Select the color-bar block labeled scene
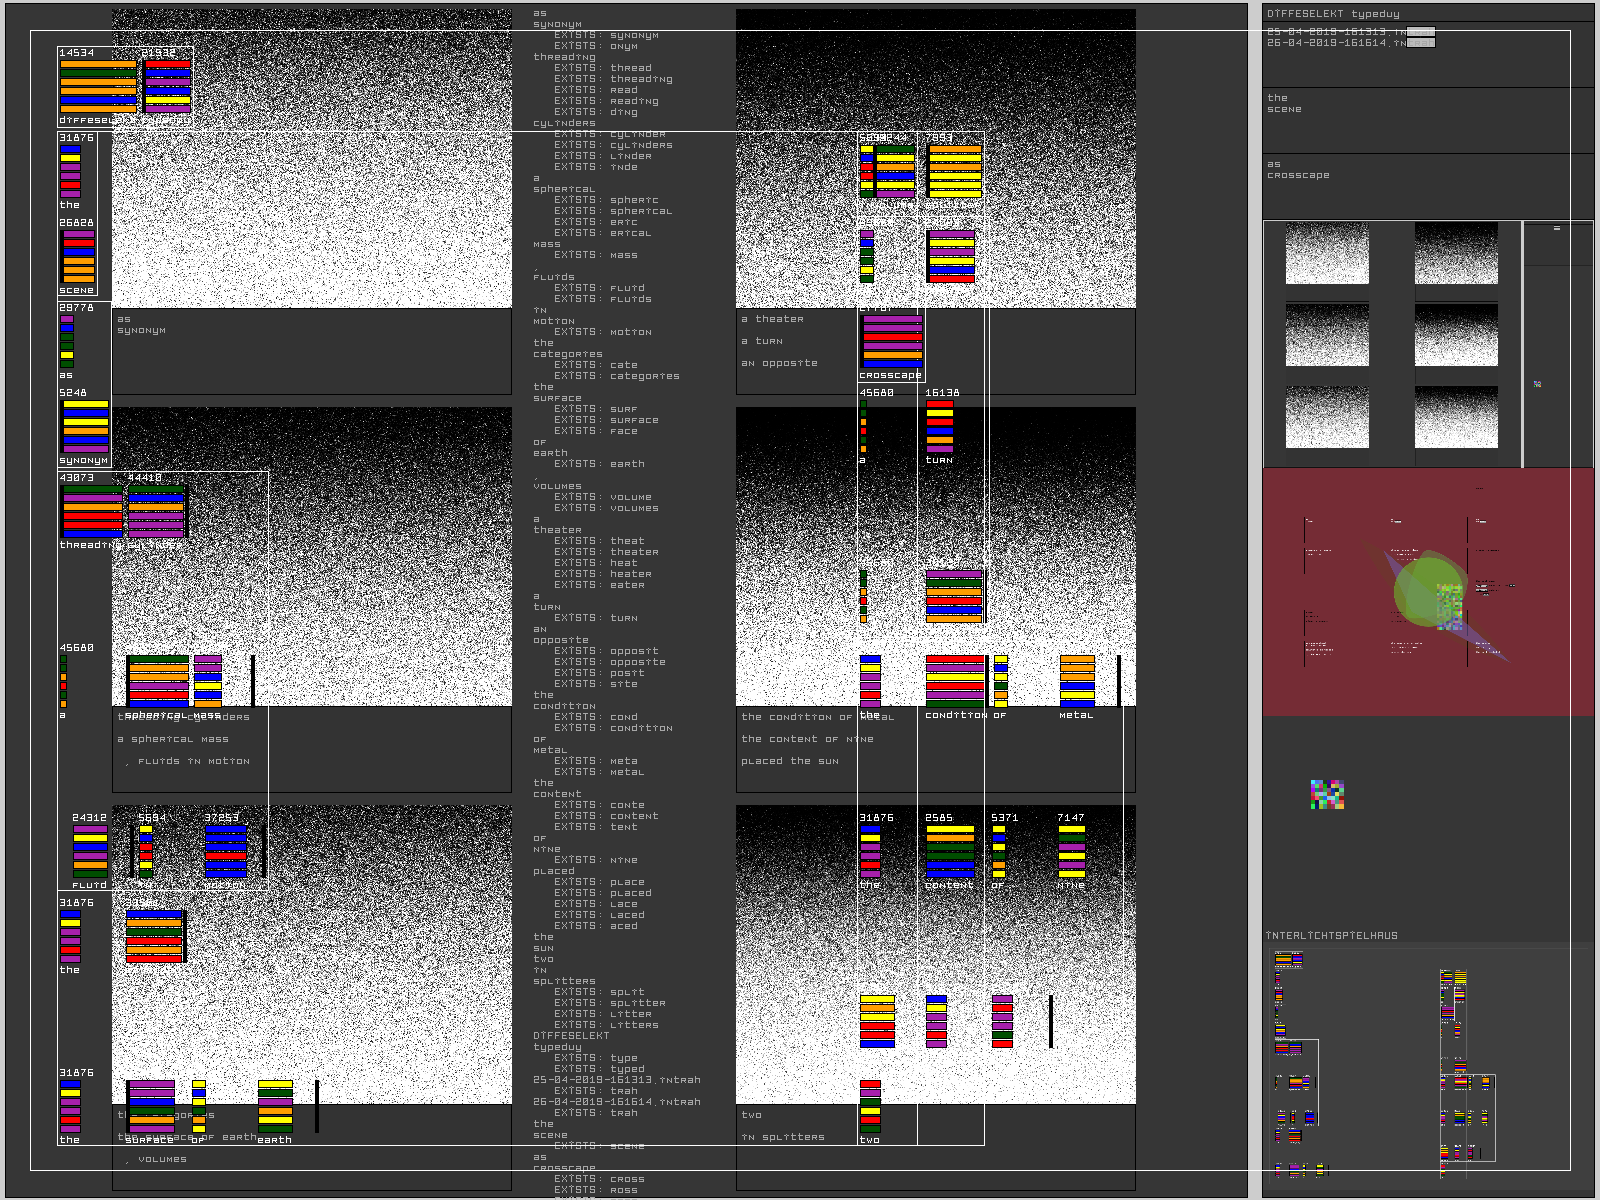 click(x=78, y=256)
